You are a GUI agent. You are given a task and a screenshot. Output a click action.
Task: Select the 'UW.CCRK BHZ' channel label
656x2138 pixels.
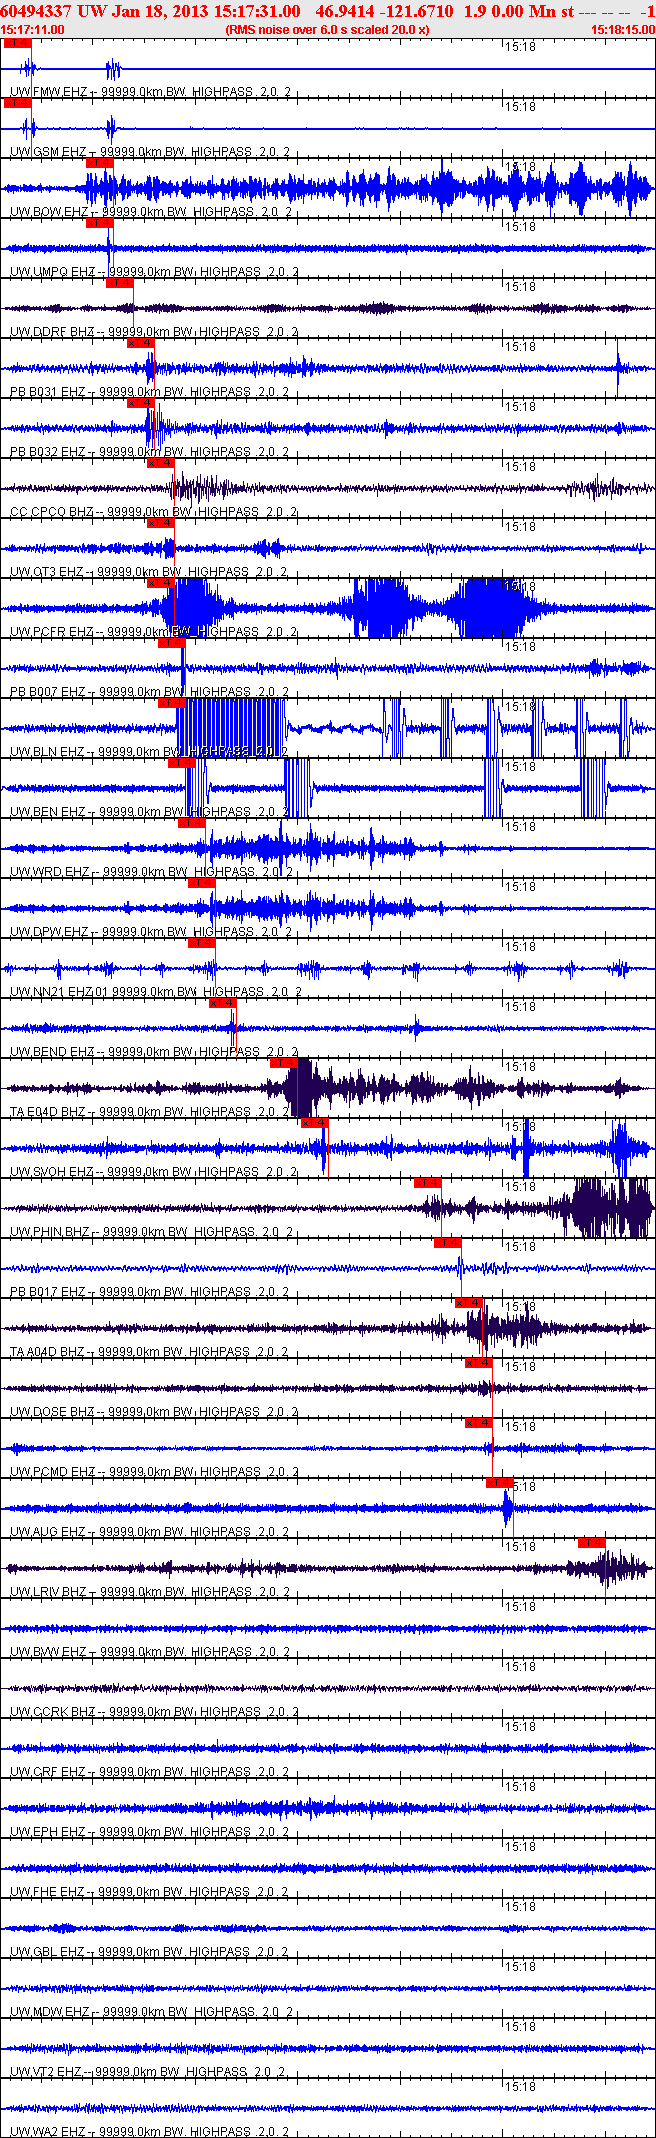52,1712
